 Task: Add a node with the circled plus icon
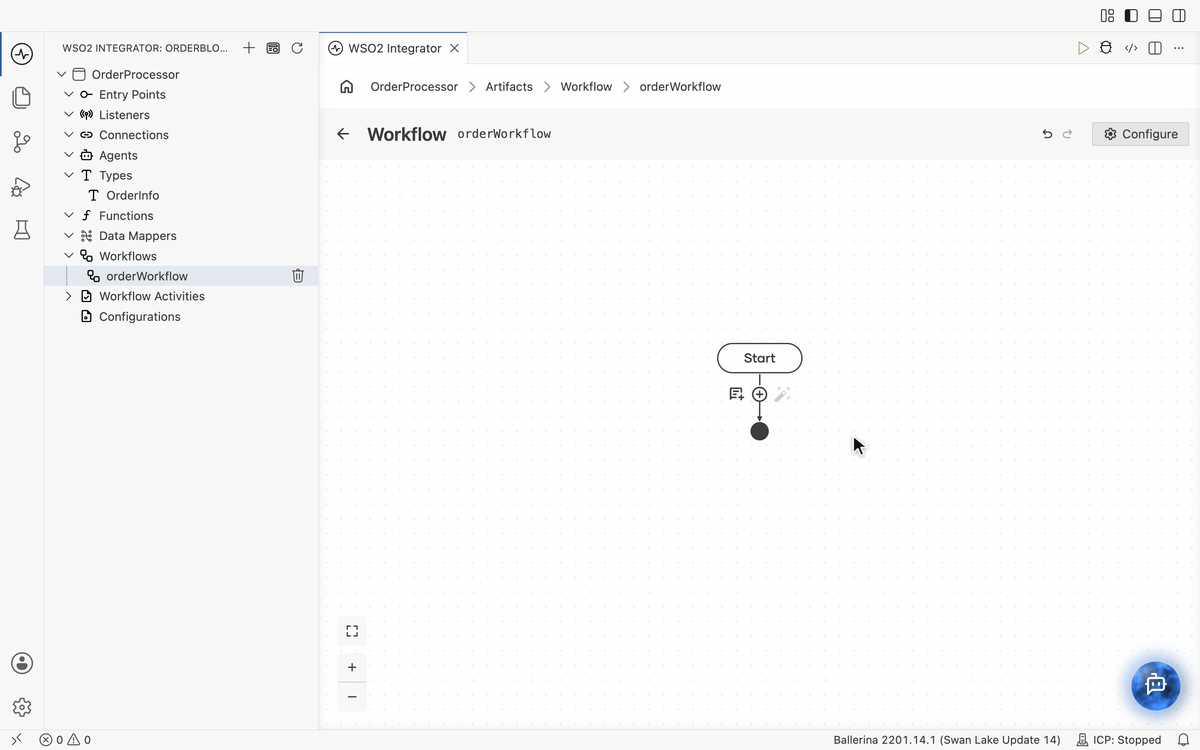tap(760, 394)
